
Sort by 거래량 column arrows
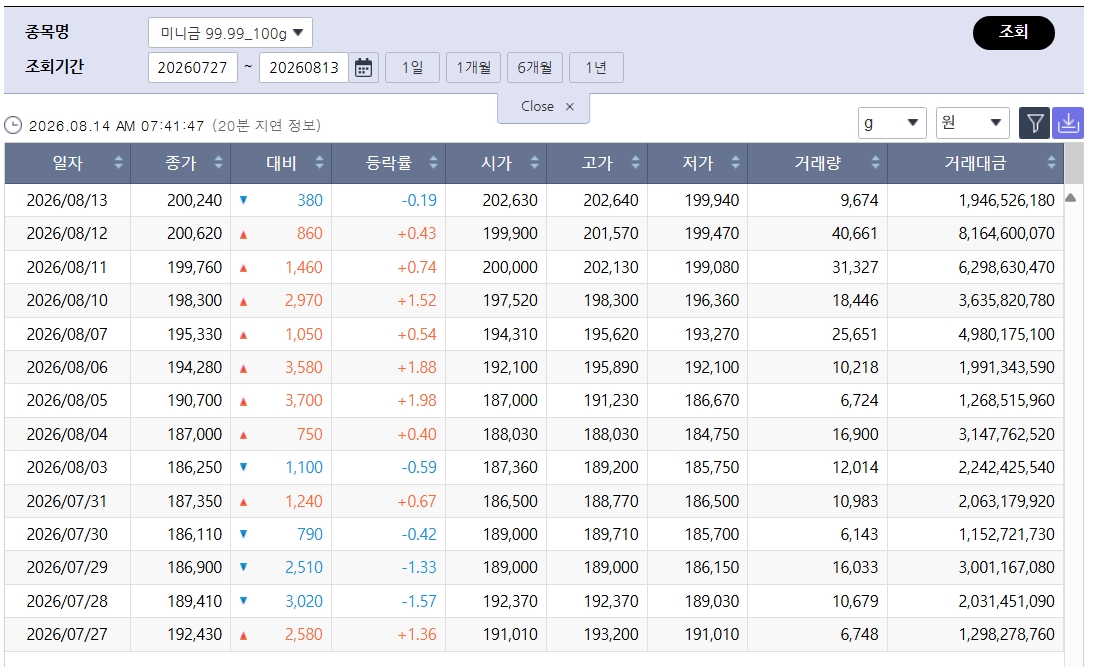tap(875, 163)
